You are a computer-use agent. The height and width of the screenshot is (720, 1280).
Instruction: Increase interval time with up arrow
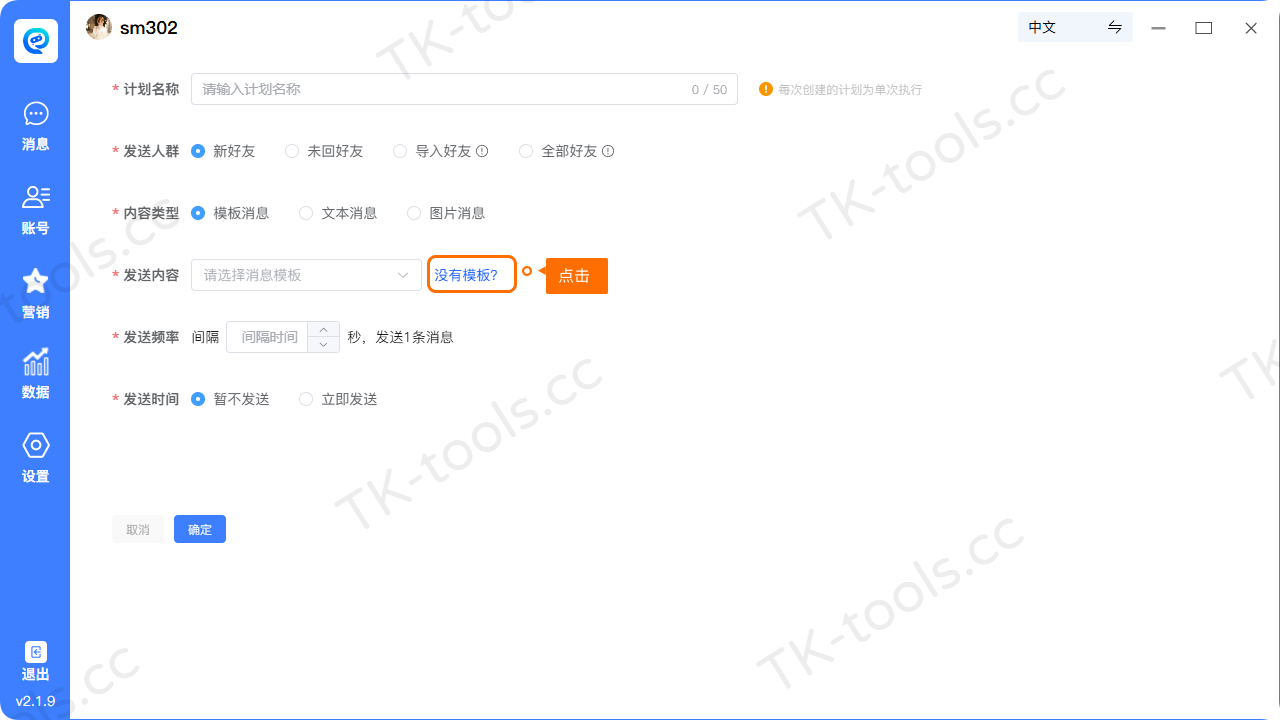pos(324,329)
